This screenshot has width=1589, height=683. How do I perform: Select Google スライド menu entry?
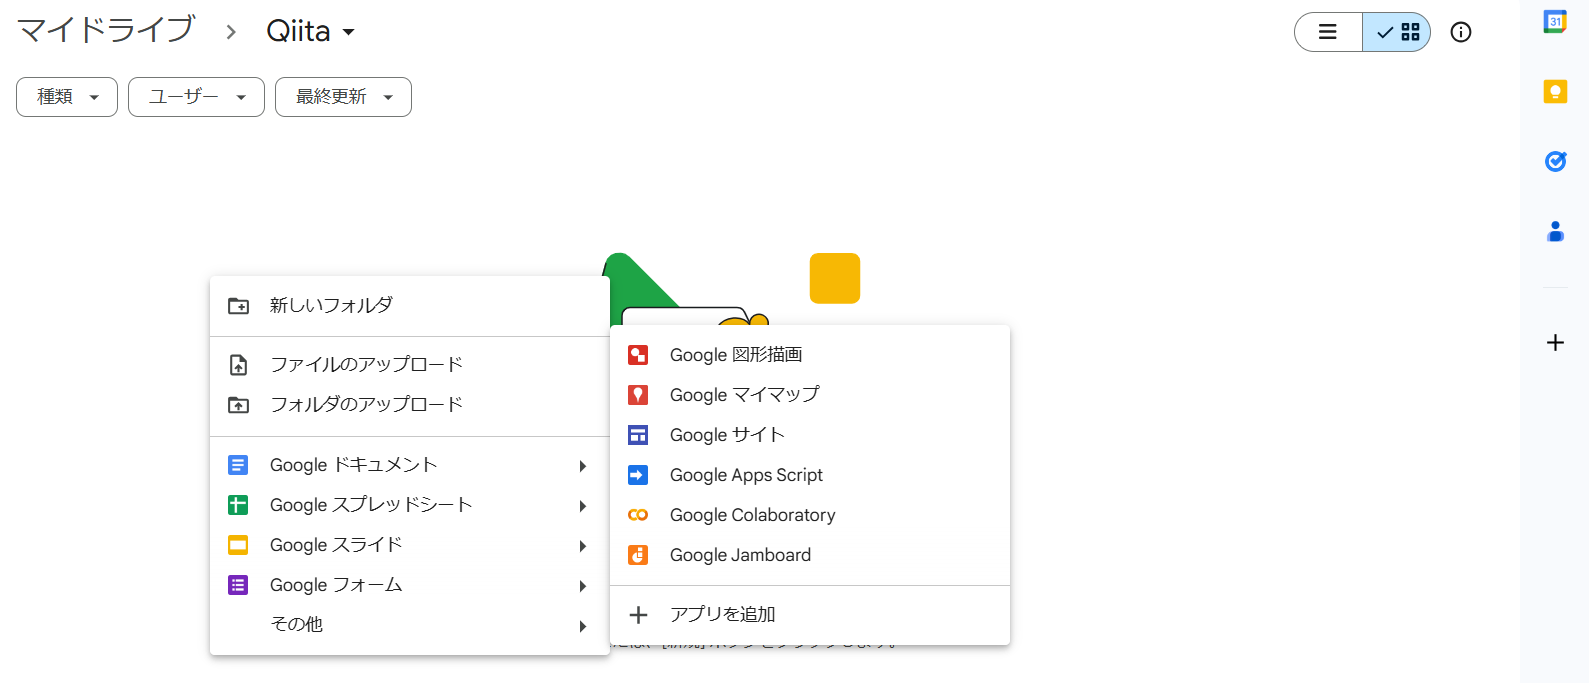click(410, 545)
